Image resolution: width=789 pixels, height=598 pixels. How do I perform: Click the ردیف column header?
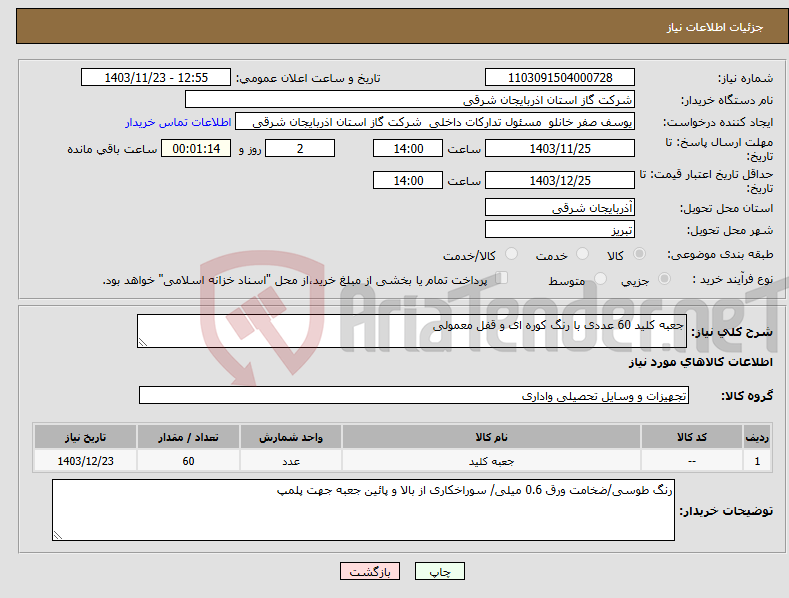(x=757, y=437)
